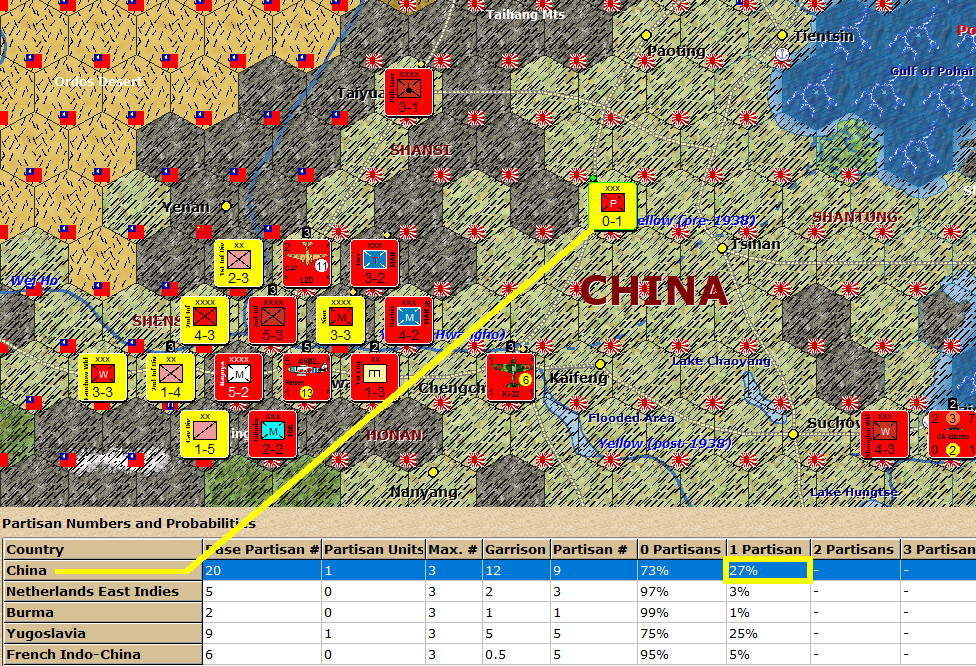The height and width of the screenshot is (666, 976).
Task: Click the Kaifeng city dot
Action: click(600, 363)
